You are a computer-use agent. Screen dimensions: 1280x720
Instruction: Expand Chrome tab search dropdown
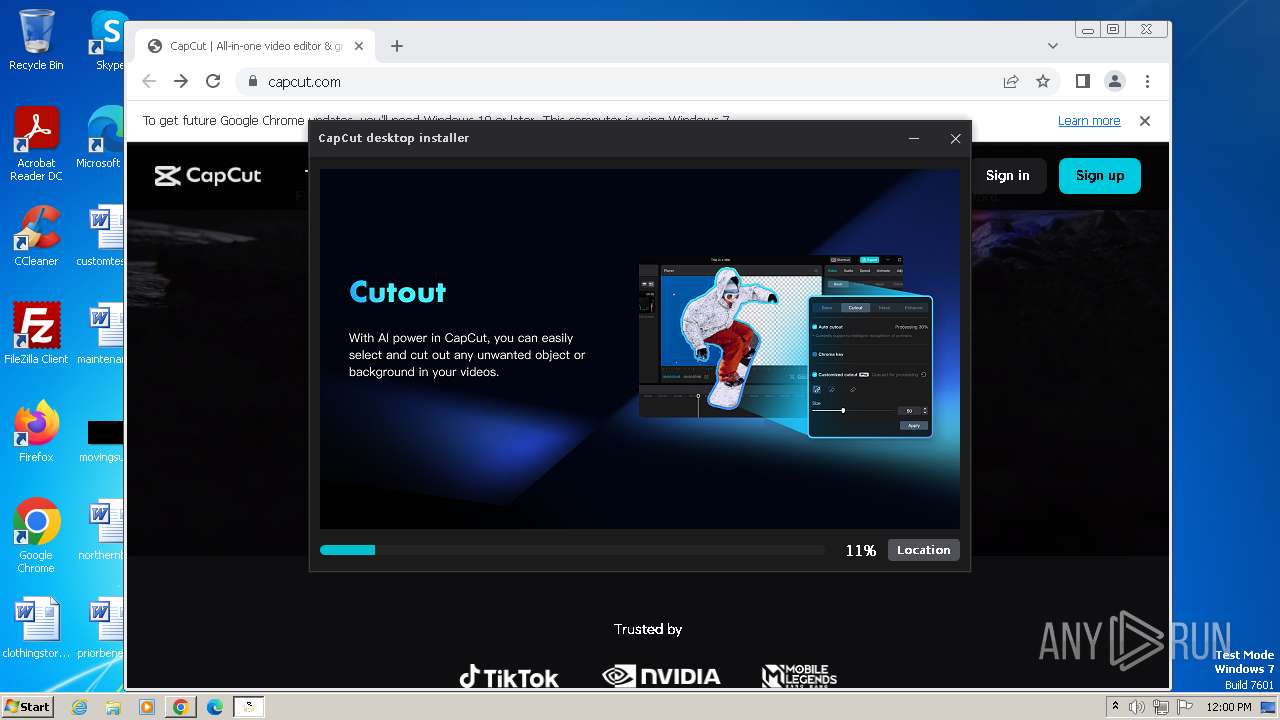pos(1052,46)
